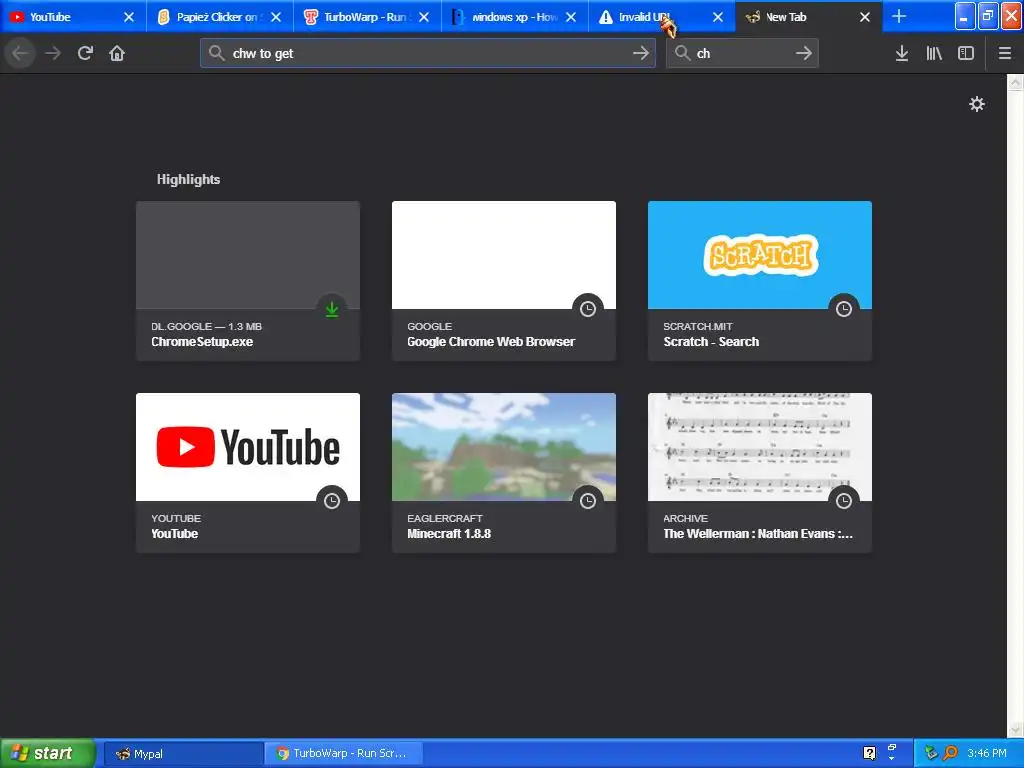This screenshot has height=768, width=1024.
Task: Open The Wellerman Nathan Evans highlight
Action: (760, 473)
